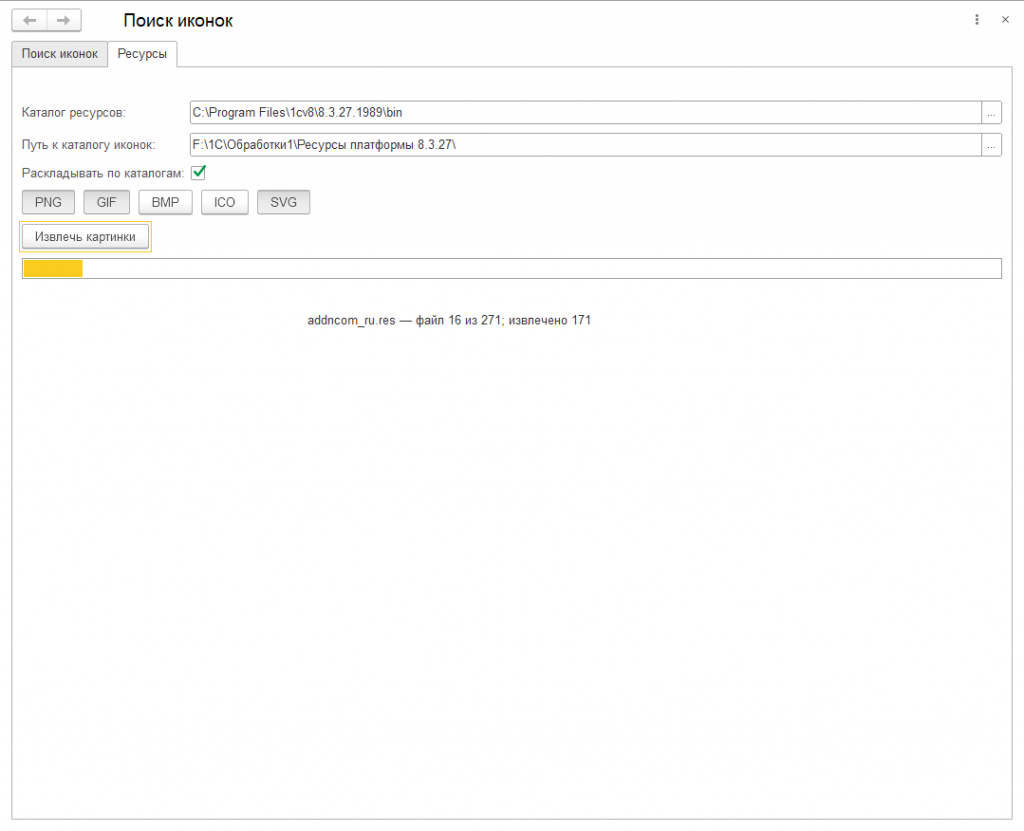Click the Поиск иконок window title

click(178, 20)
